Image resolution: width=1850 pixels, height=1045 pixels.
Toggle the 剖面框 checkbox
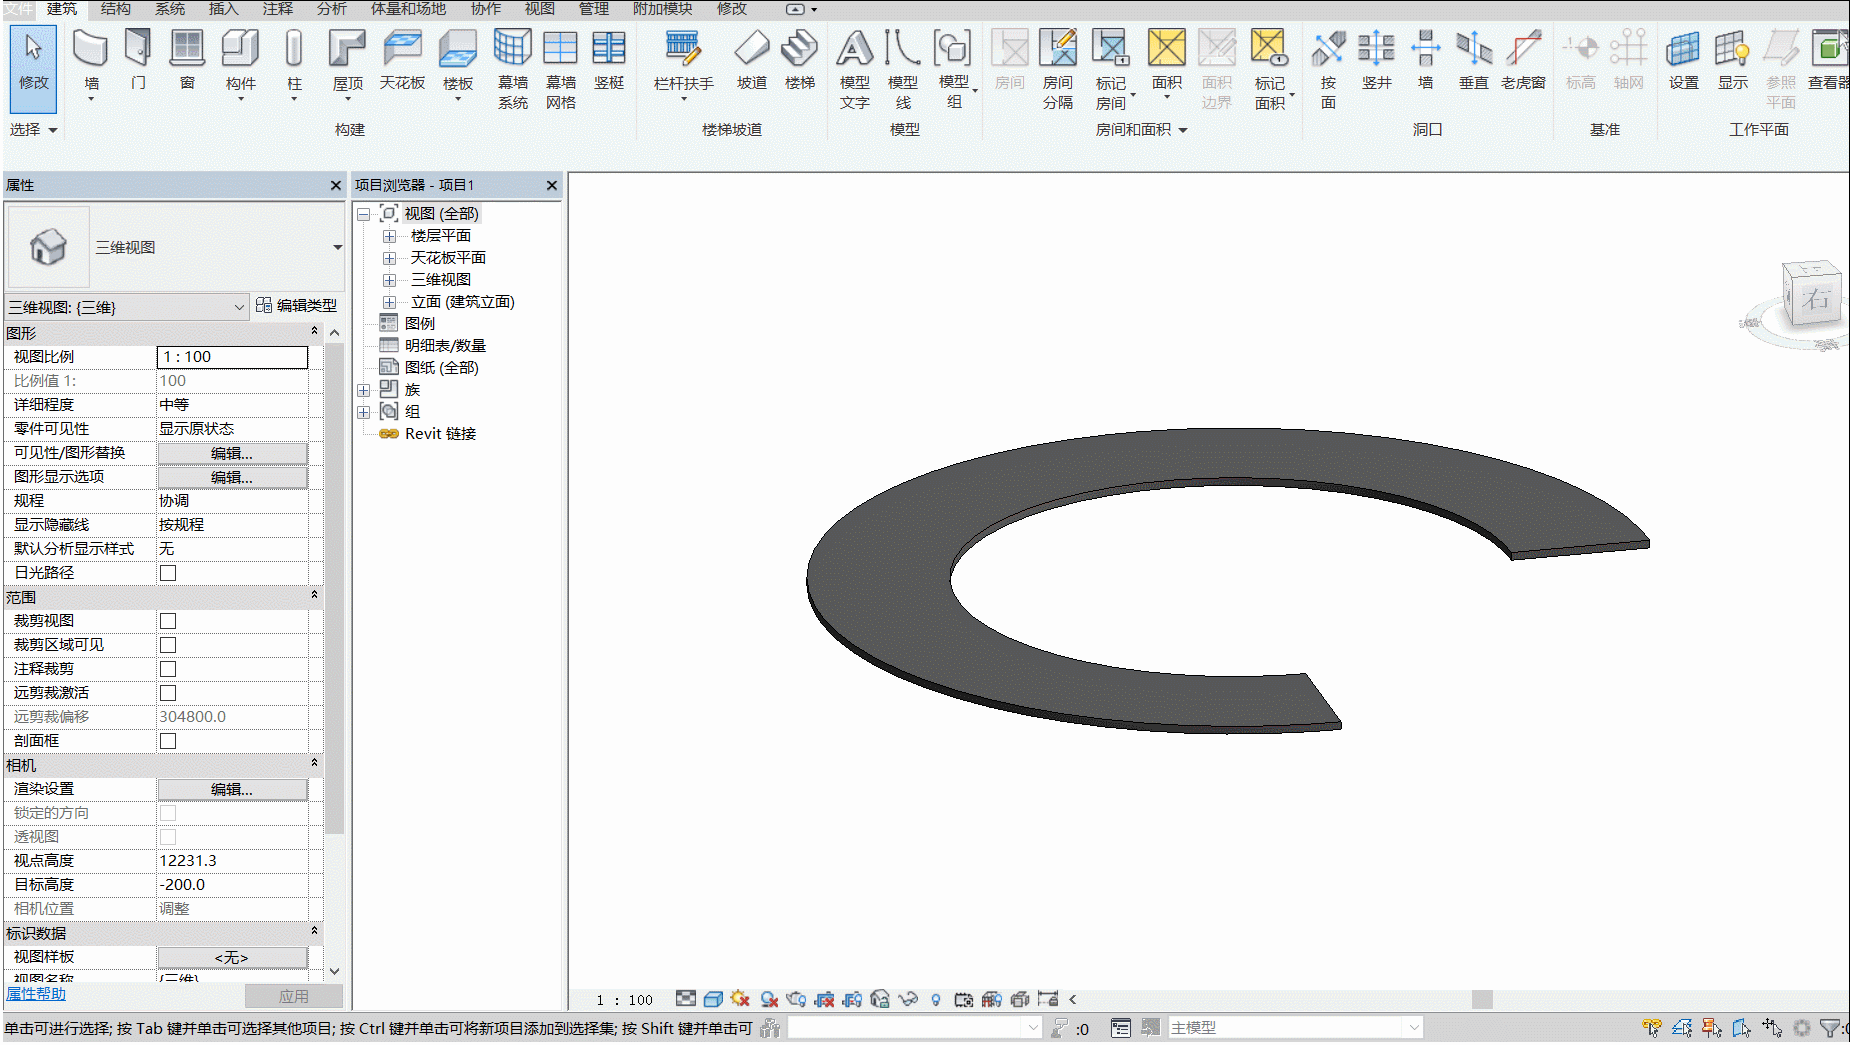tap(168, 741)
